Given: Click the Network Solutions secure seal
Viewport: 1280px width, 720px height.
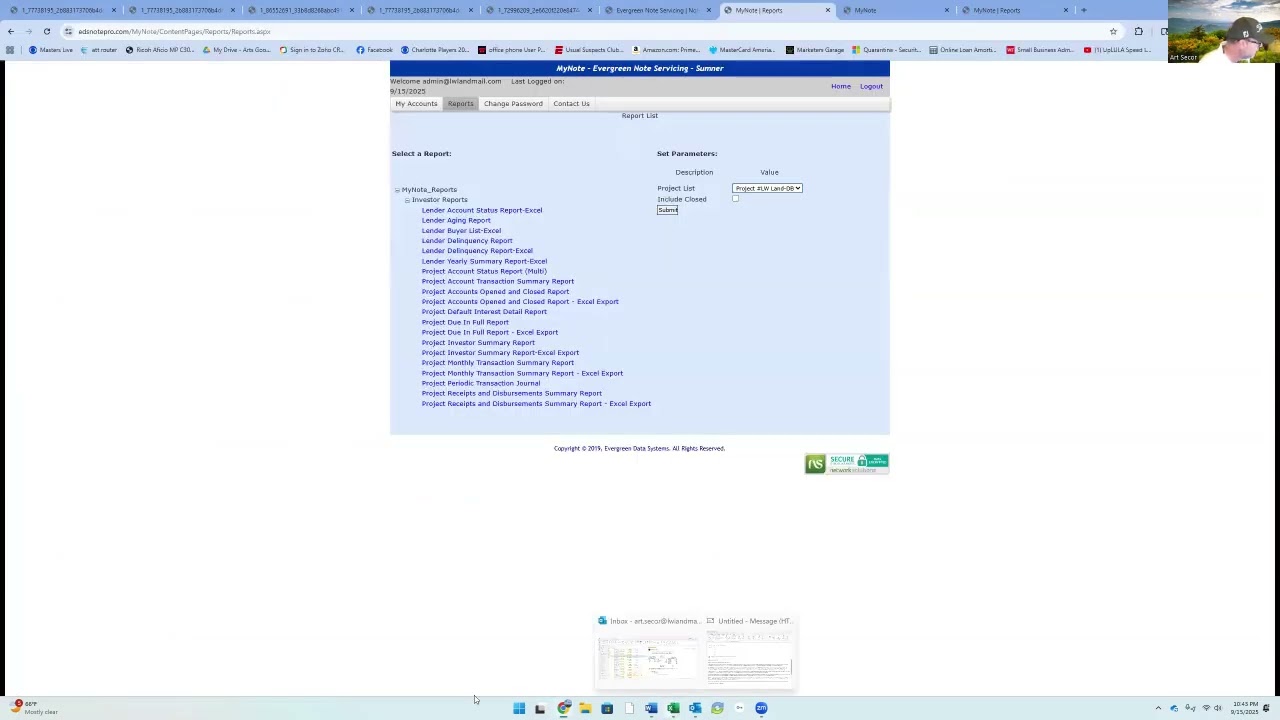Looking at the screenshot, I should (x=846, y=463).
